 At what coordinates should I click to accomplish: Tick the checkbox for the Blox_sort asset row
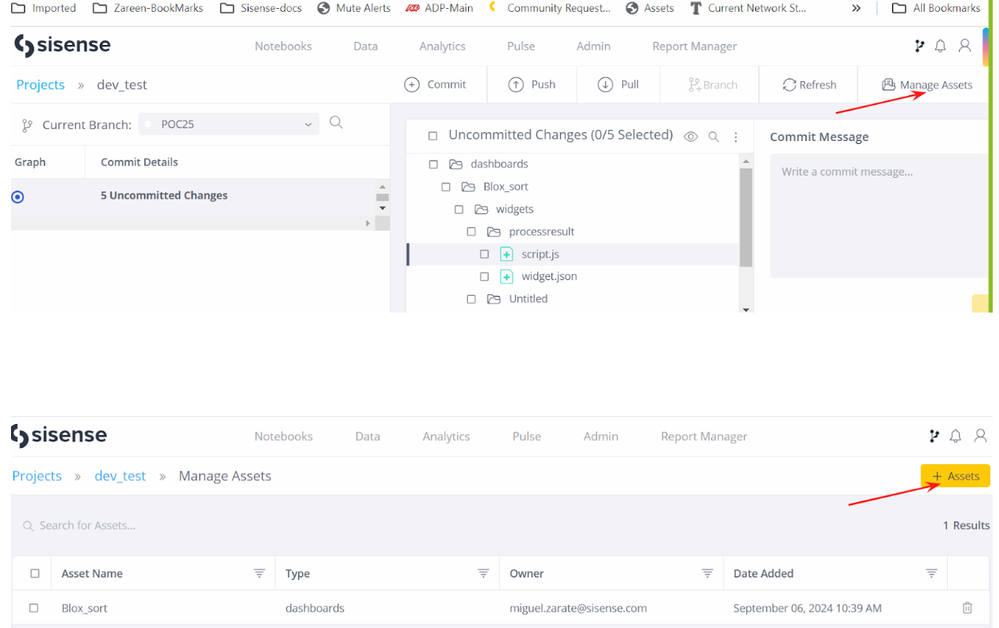tap(34, 608)
